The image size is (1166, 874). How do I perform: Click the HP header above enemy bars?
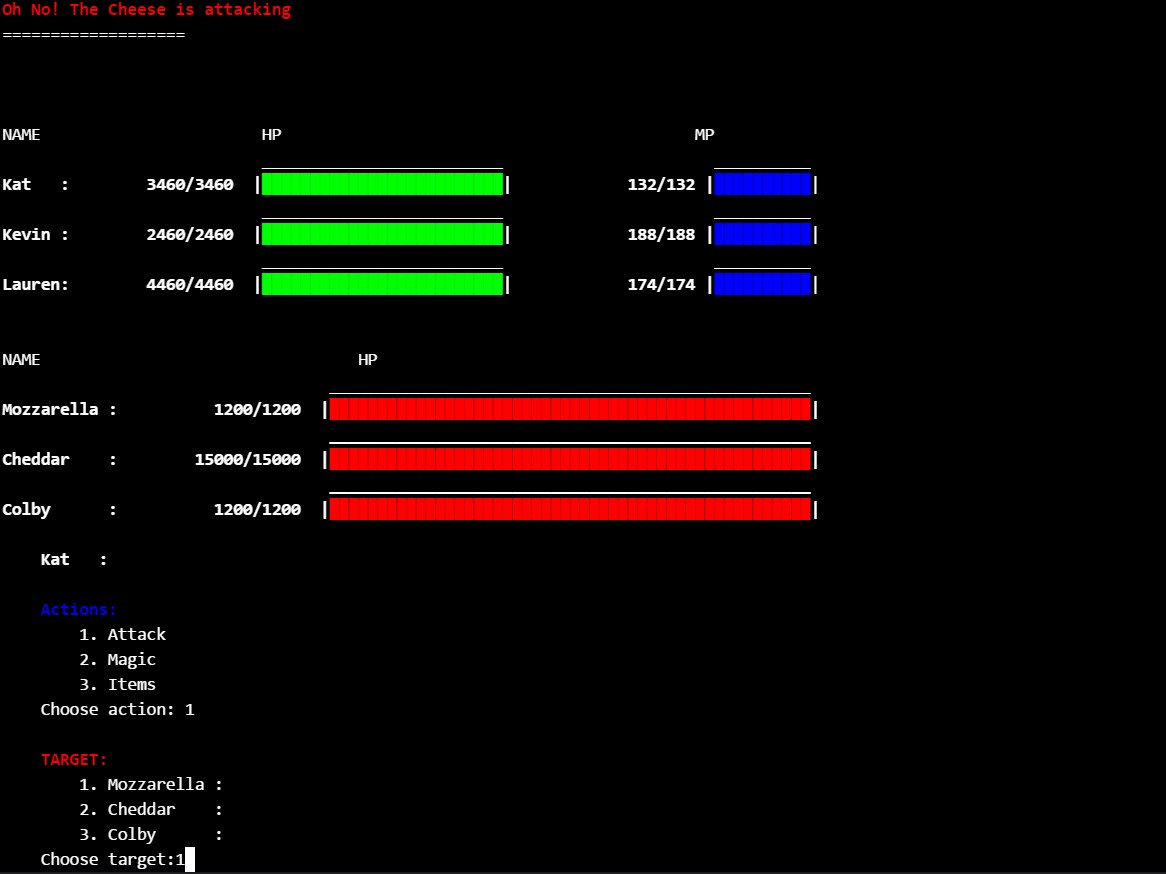click(367, 359)
